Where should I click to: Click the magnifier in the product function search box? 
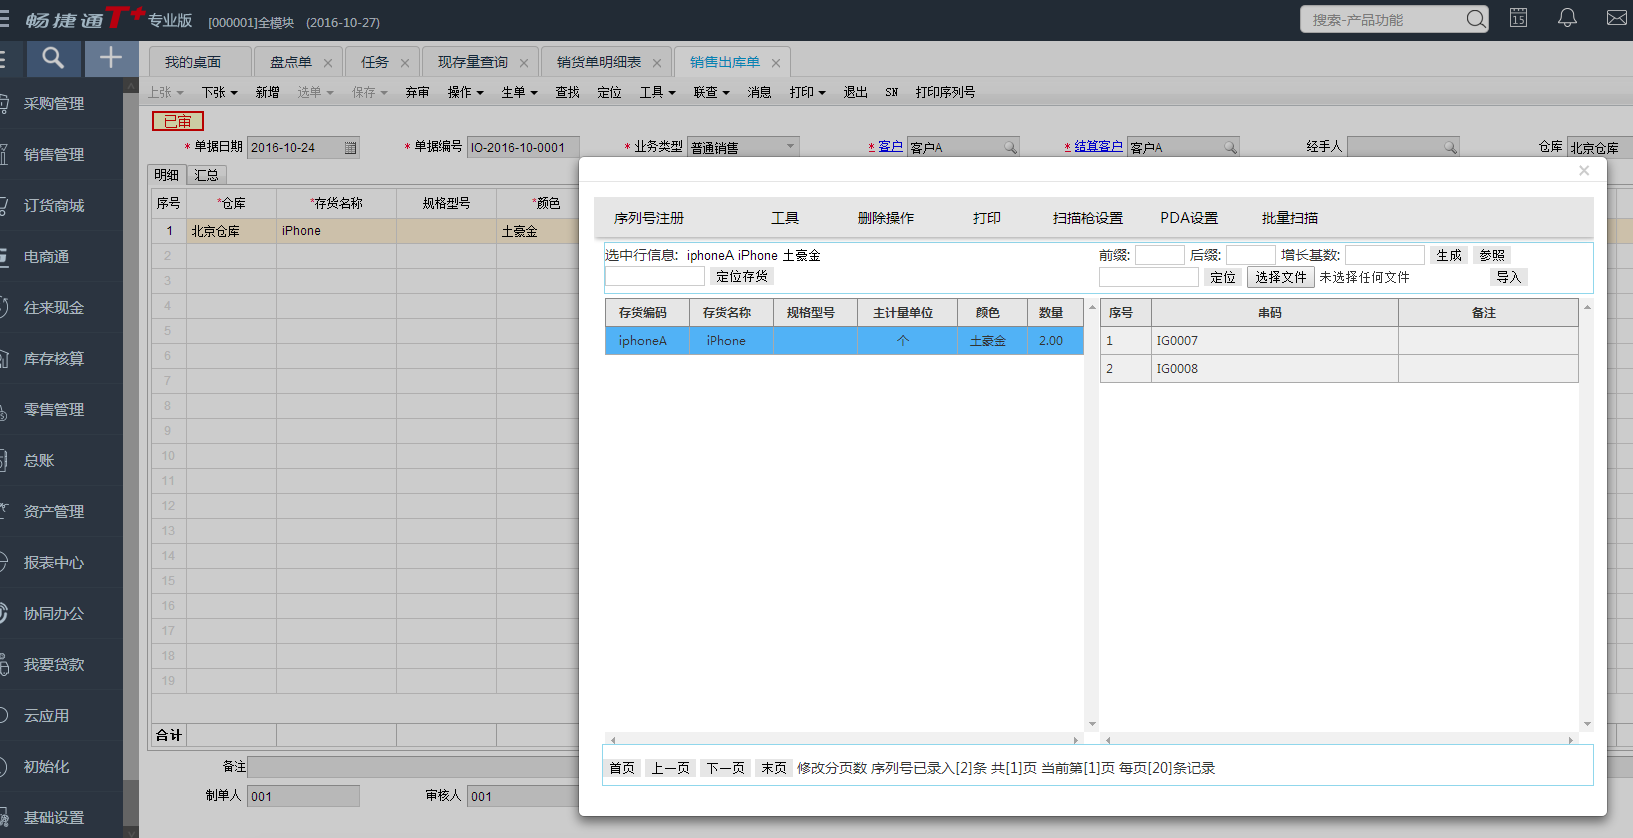[1475, 19]
